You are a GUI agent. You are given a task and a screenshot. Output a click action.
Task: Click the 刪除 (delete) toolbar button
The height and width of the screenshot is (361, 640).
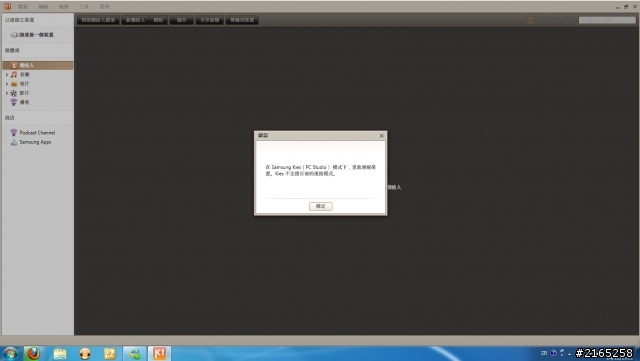click(x=158, y=20)
